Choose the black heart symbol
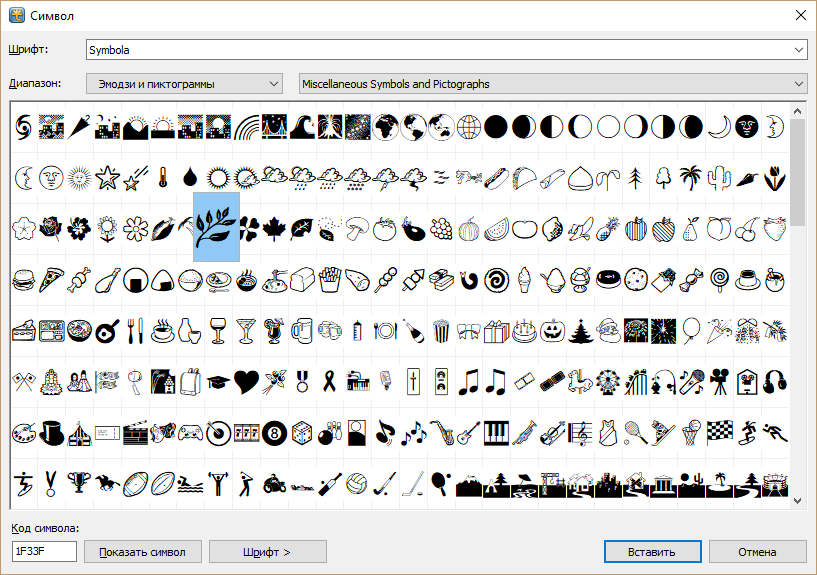 point(245,381)
